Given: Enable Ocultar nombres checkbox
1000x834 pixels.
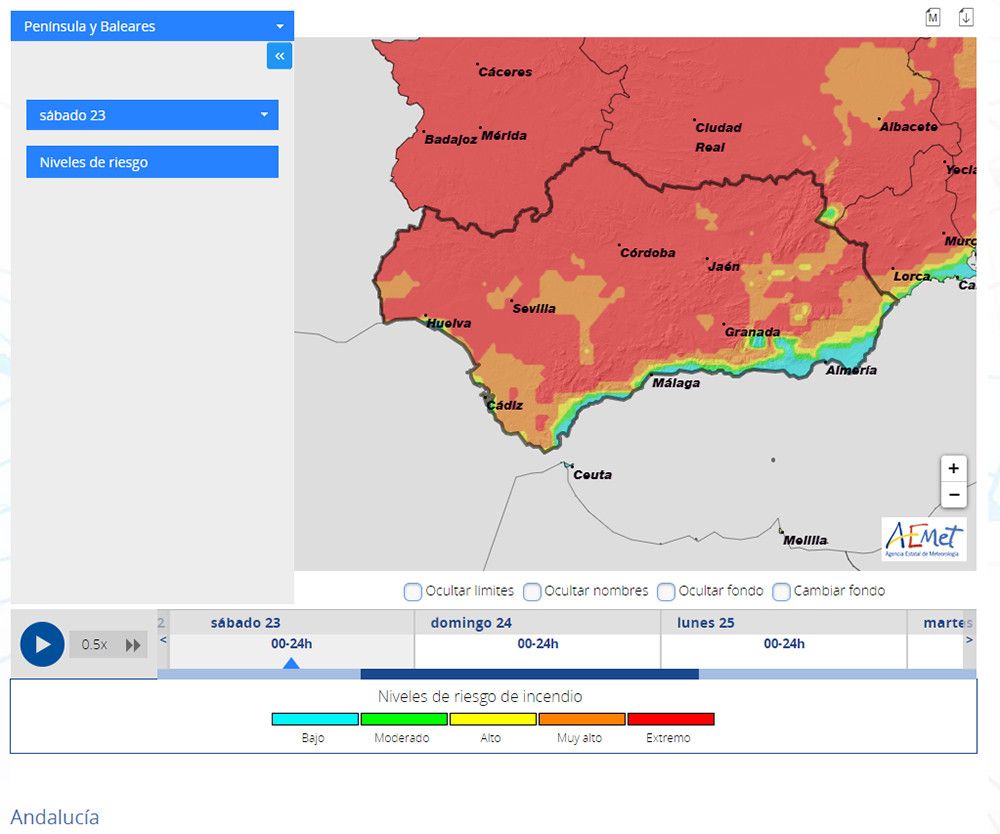Looking at the screenshot, I should click(x=532, y=592).
